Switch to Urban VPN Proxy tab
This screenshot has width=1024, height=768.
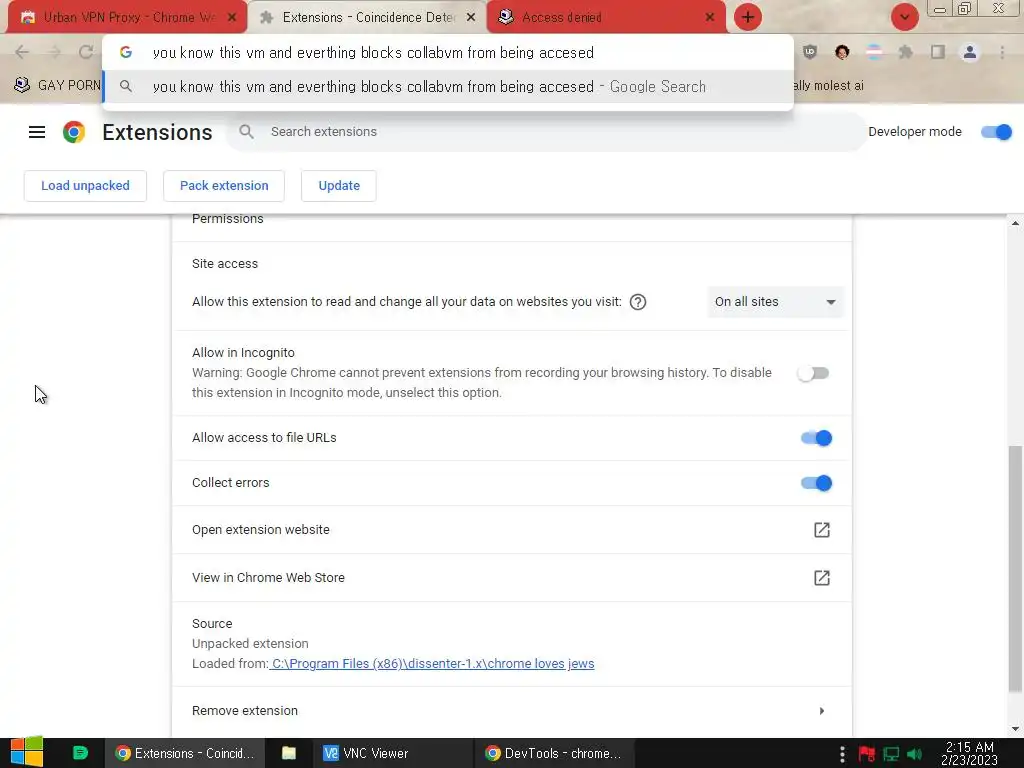point(127,17)
